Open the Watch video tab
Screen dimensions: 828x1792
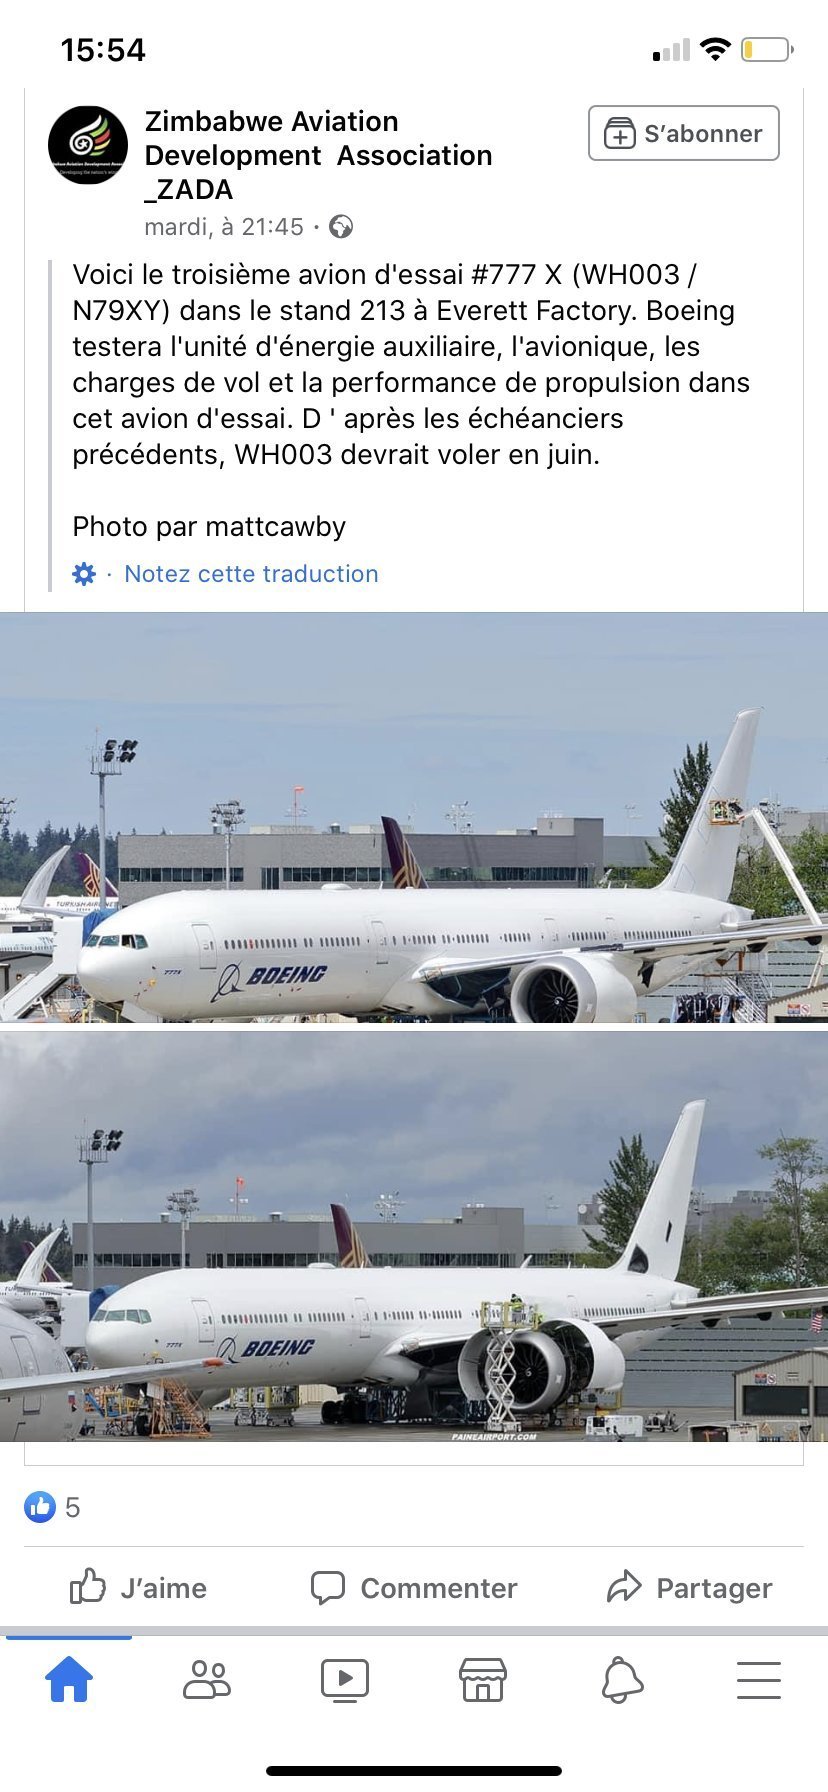(x=345, y=1680)
